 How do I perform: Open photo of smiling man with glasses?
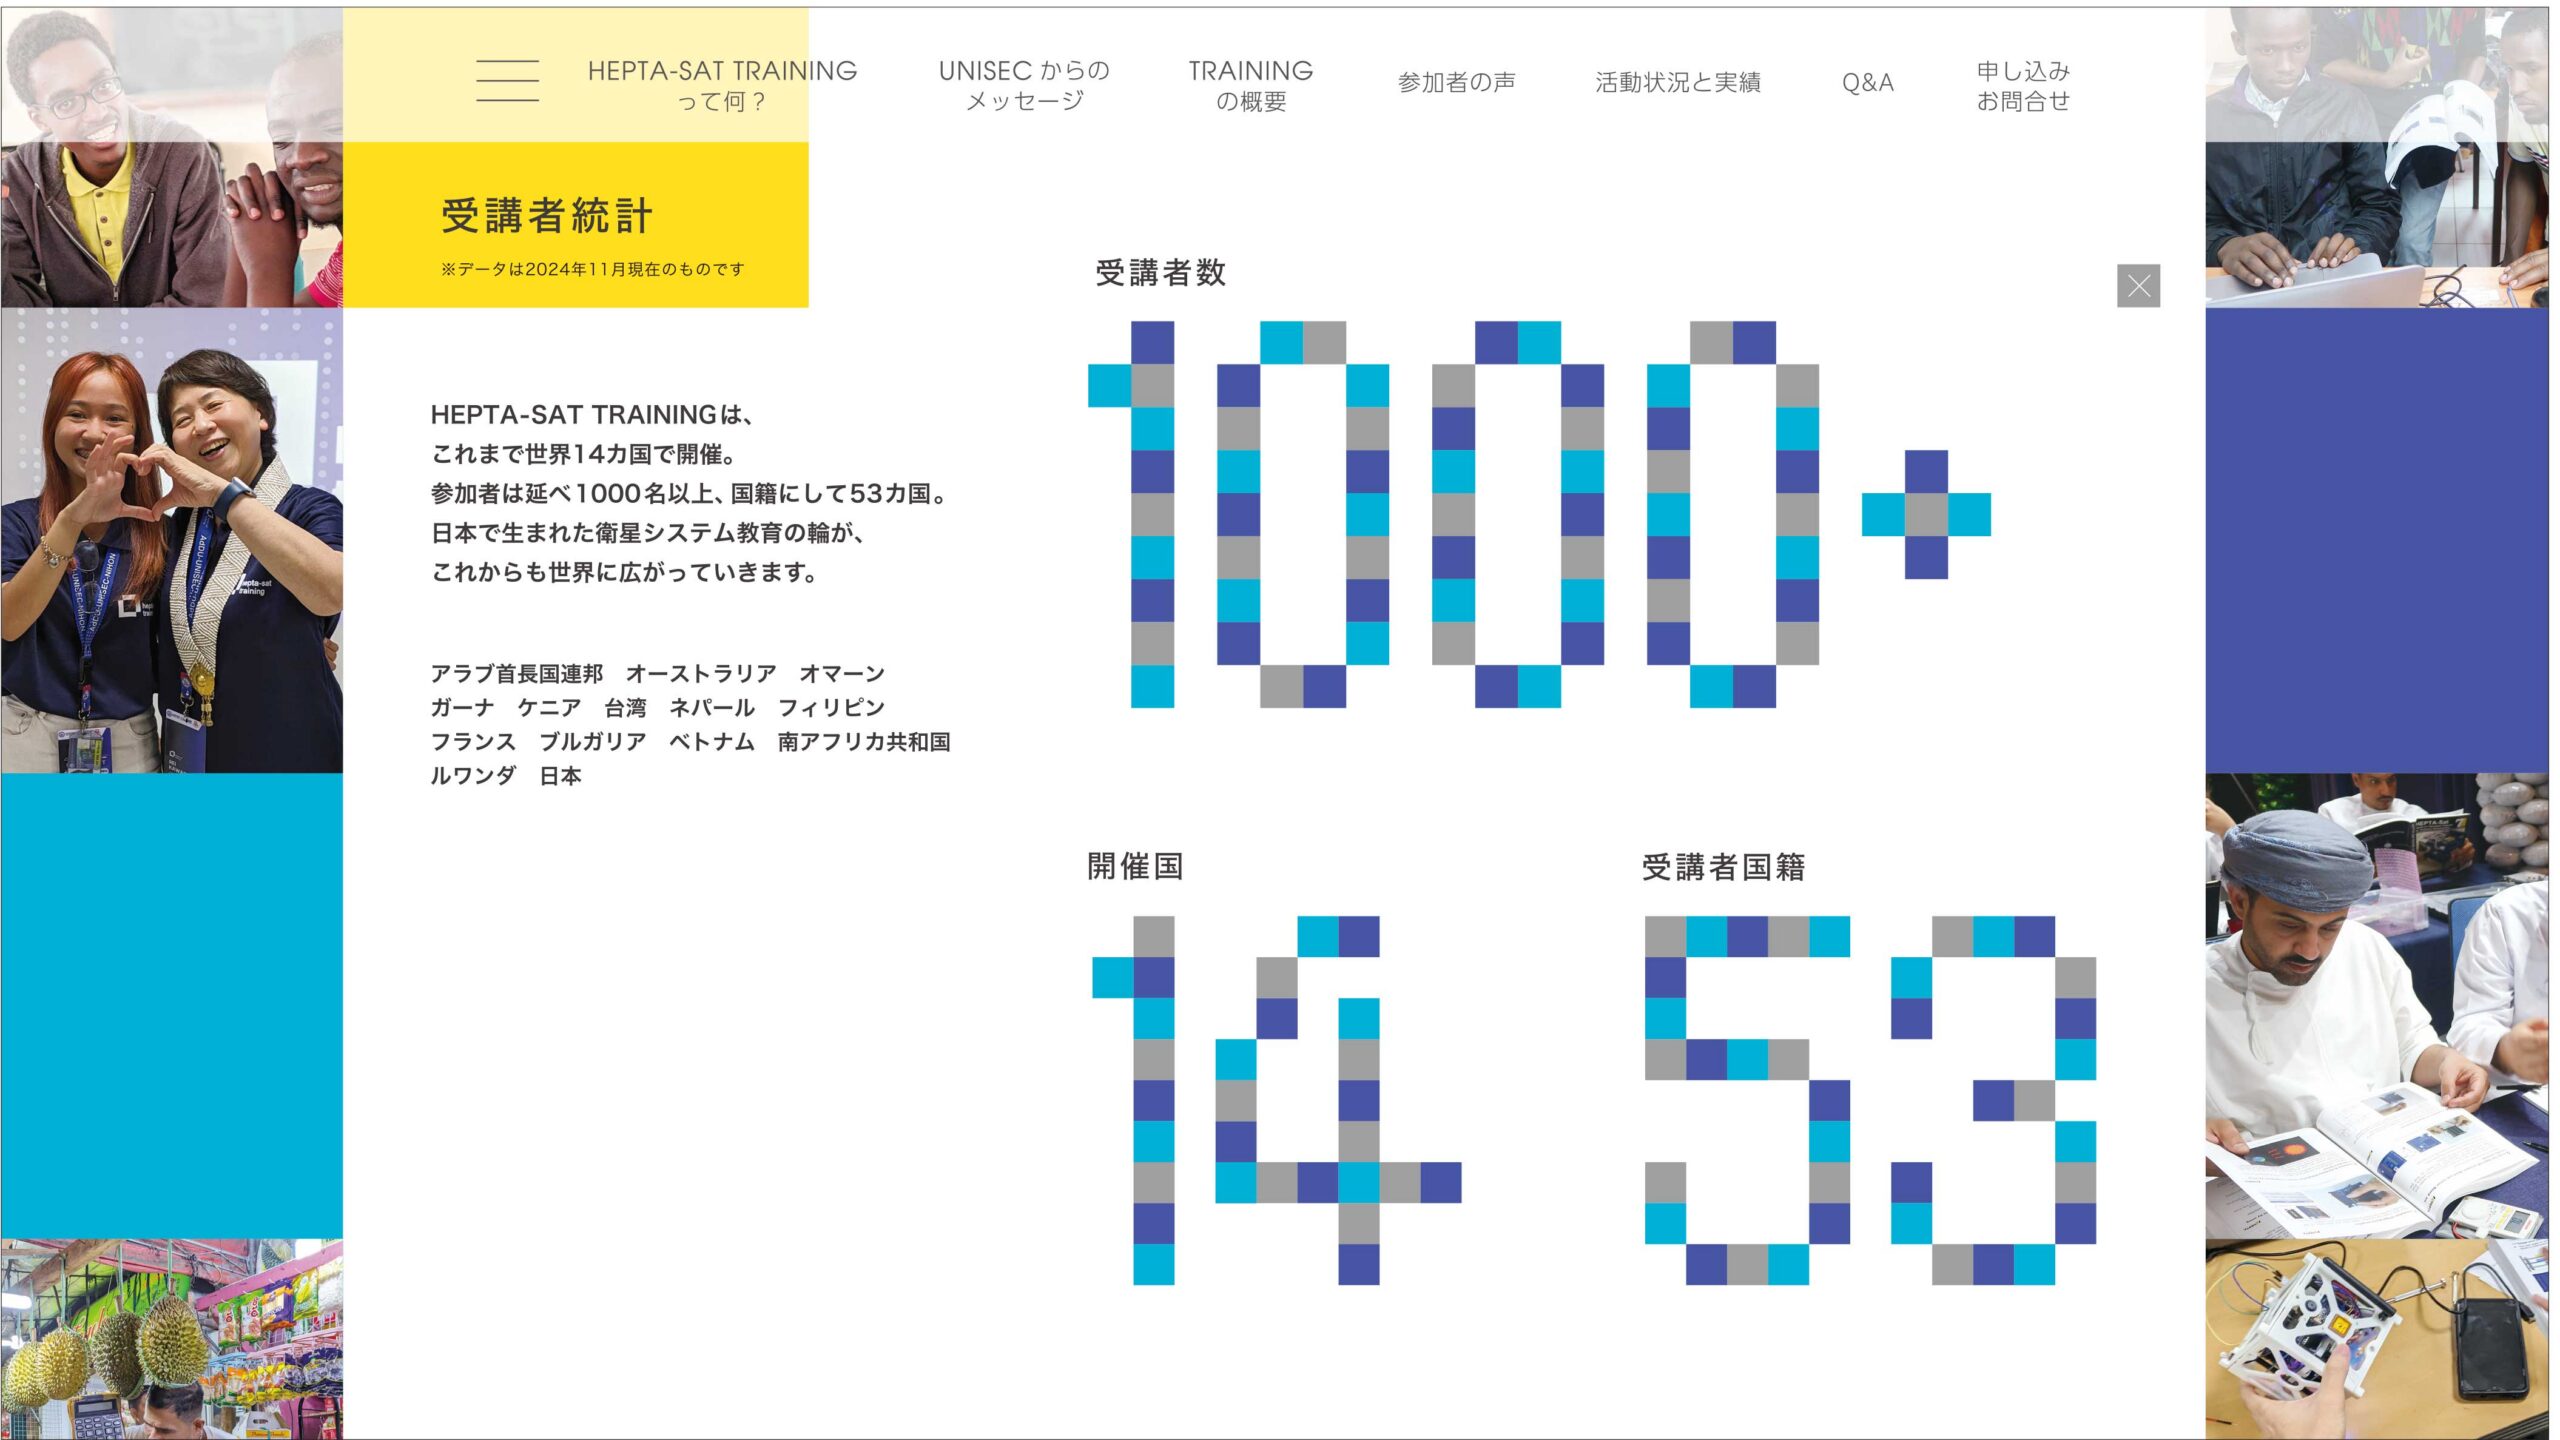pyautogui.click(x=172, y=157)
